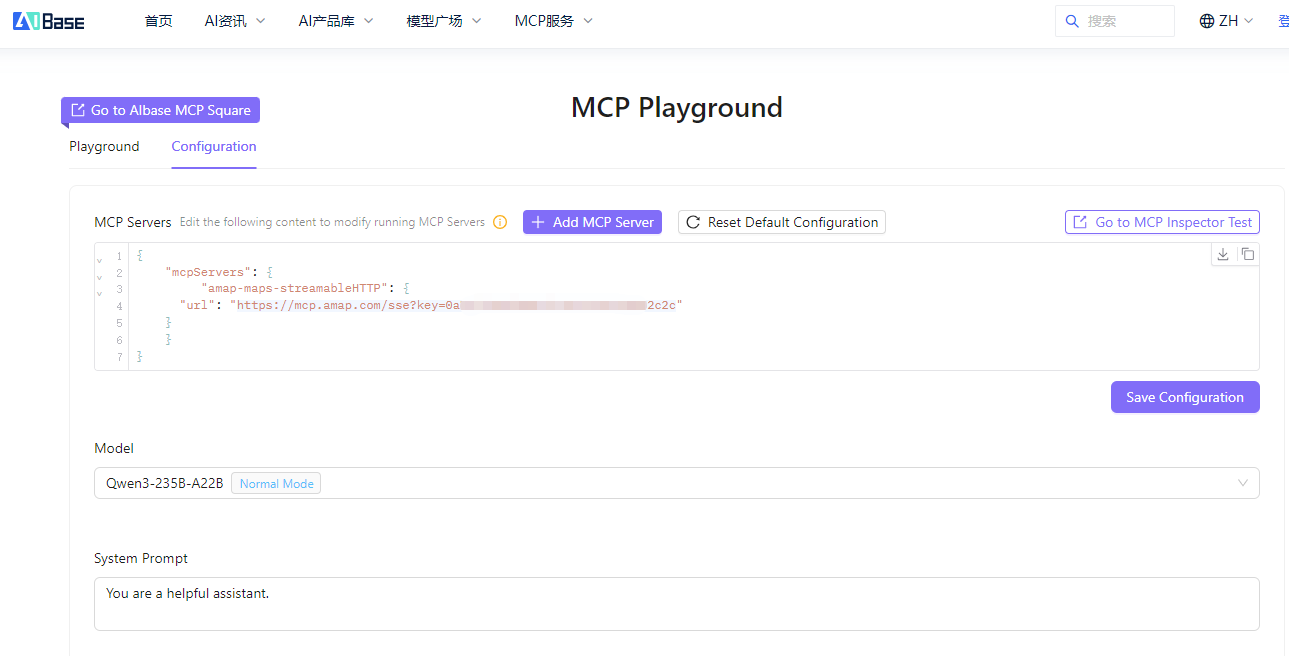Collapse code fold arrow at line 1
The width and height of the screenshot is (1289, 656).
99,259
